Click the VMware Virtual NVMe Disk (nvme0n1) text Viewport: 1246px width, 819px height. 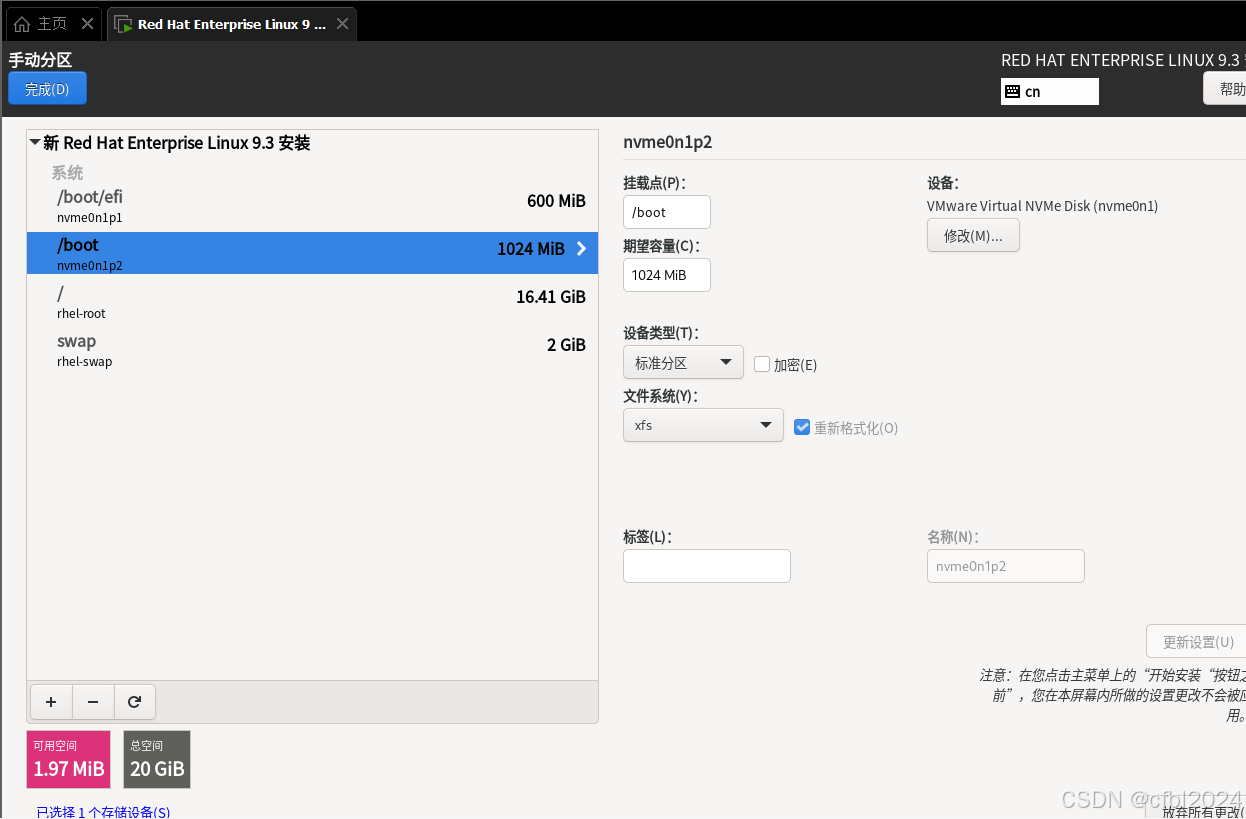click(1042, 206)
